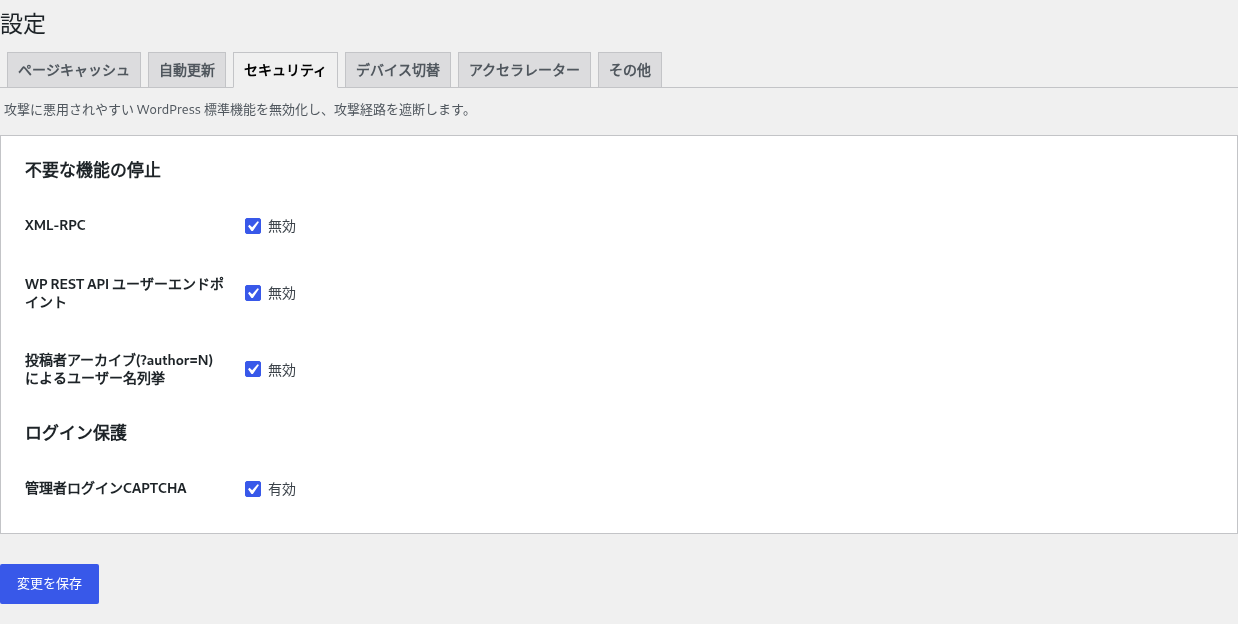This screenshot has width=1238, height=624.
Task: Click the 設定 page title
Action: (x=23, y=24)
